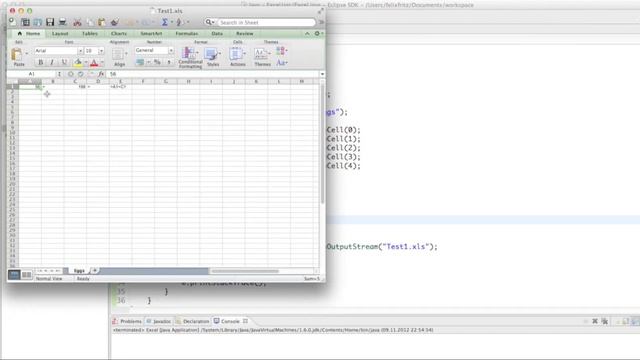Viewport: 640px width, 360px height.
Task: Open the Javadoc tab in Eclipse
Action: point(159,321)
